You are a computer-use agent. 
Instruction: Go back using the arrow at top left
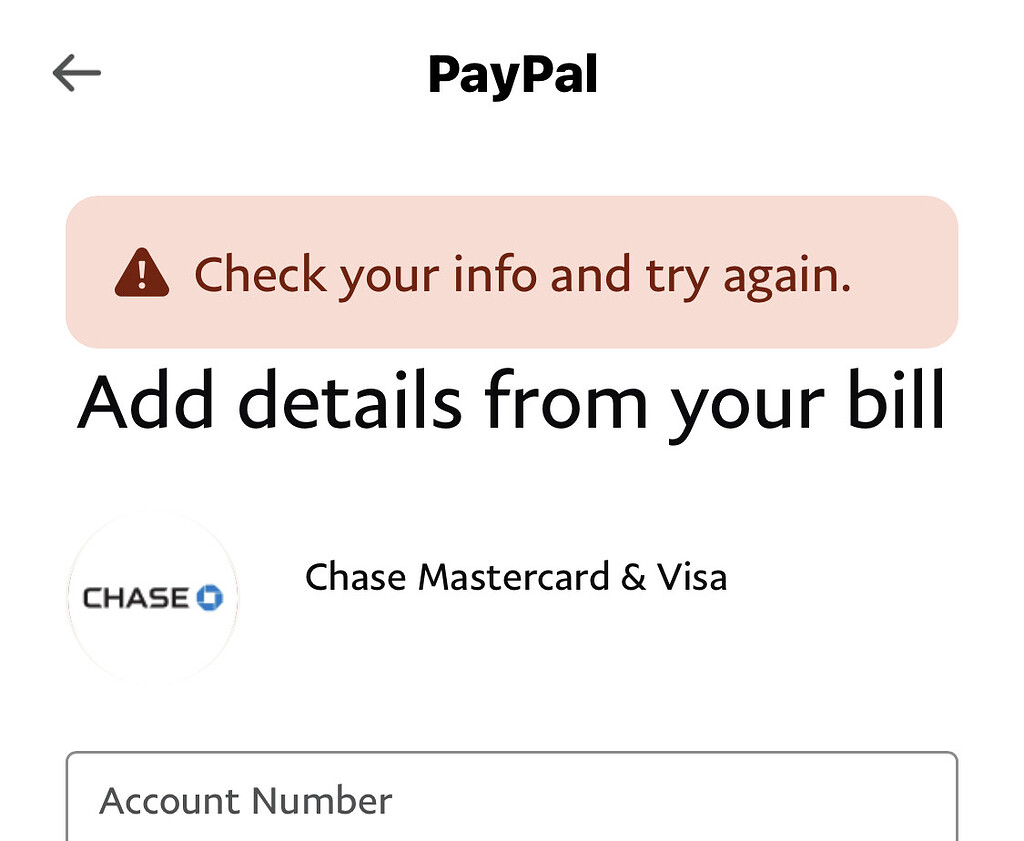point(75,71)
